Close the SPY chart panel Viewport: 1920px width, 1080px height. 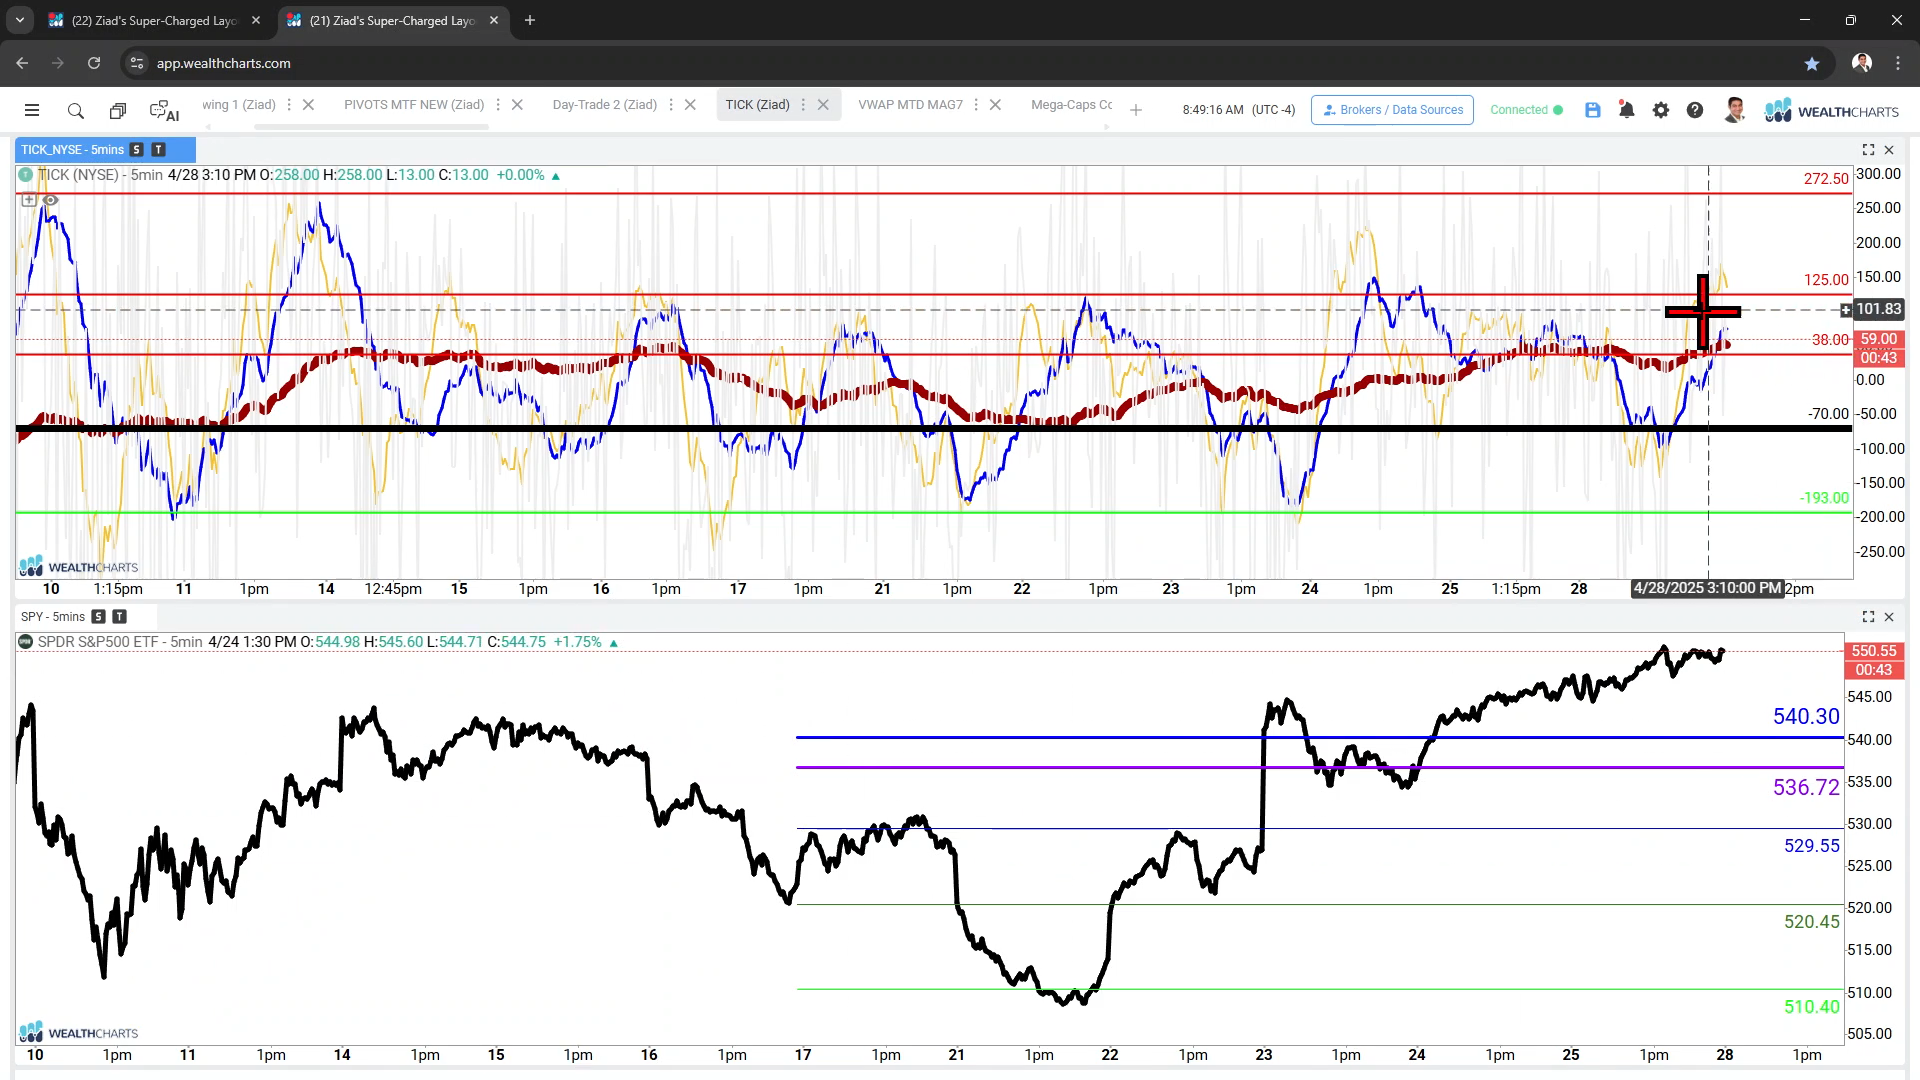coord(1889,617)
